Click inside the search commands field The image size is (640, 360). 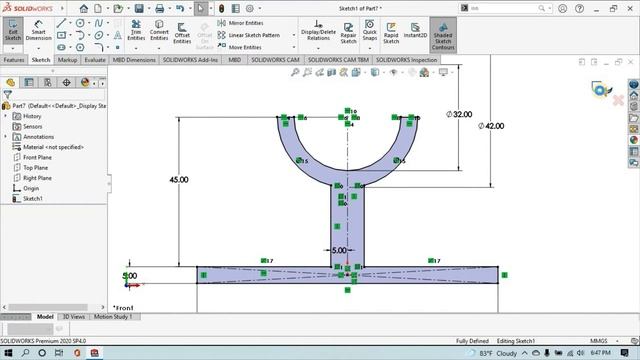504,8
